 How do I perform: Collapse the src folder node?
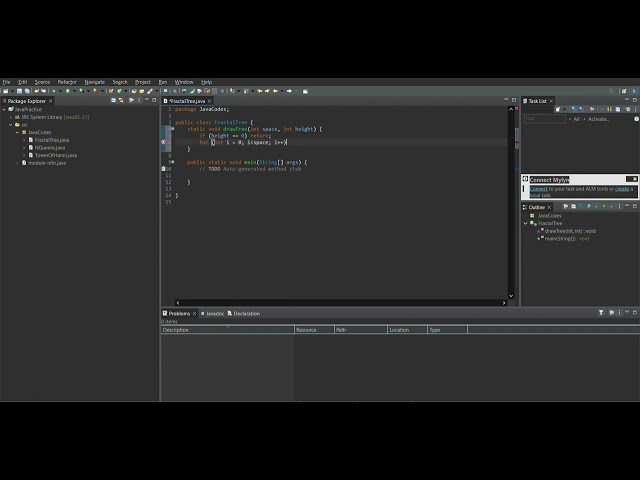click(11, 125)
